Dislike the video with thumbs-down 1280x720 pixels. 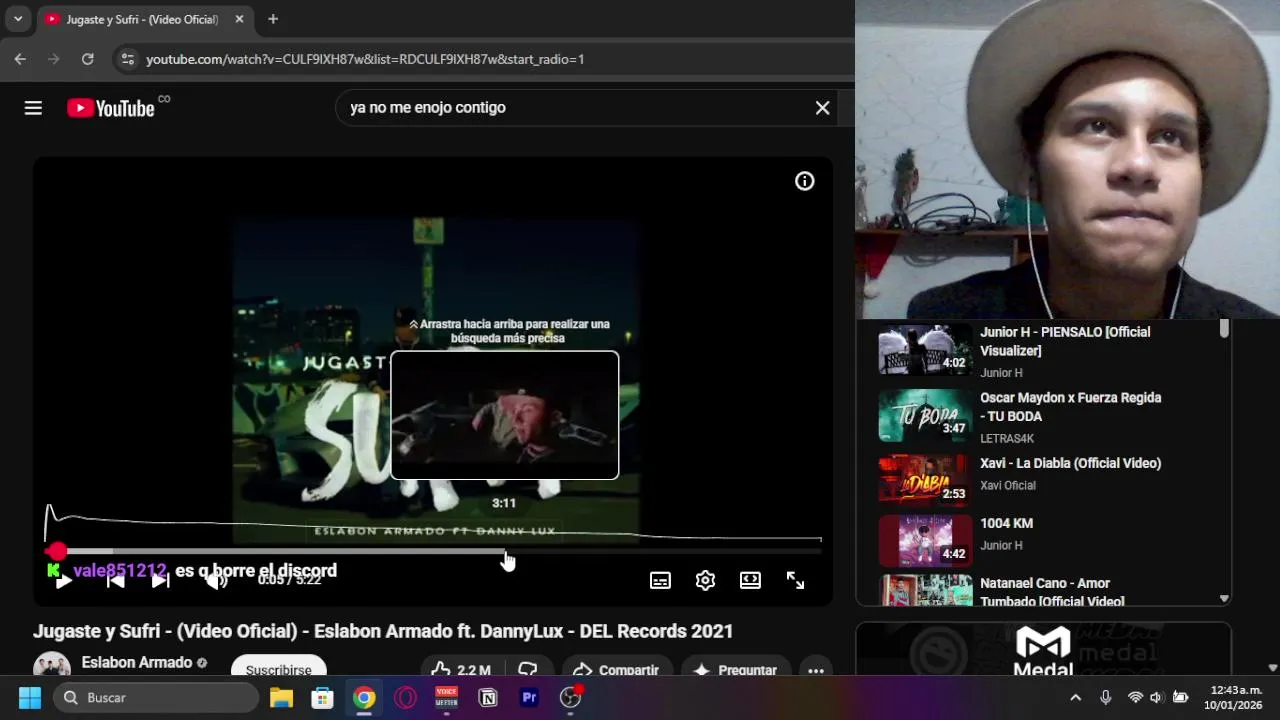(x=528, y=669)
